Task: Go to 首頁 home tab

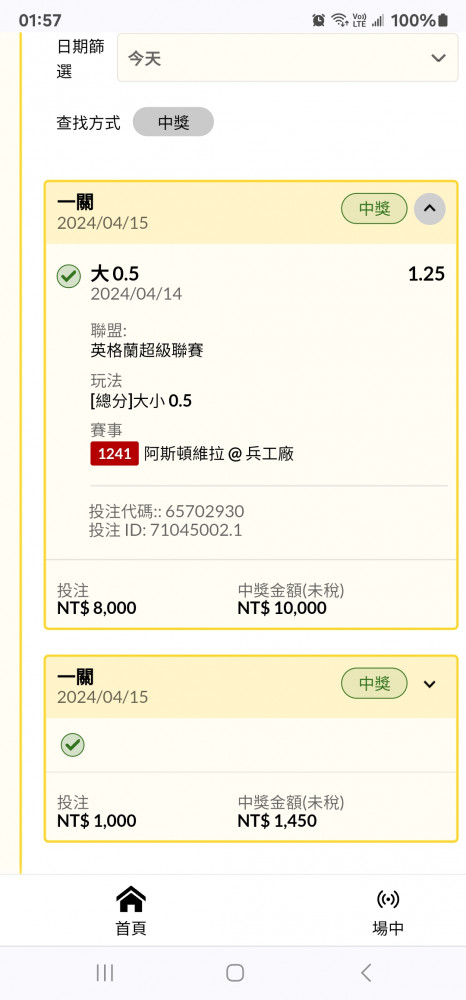Action: (131, 911)
